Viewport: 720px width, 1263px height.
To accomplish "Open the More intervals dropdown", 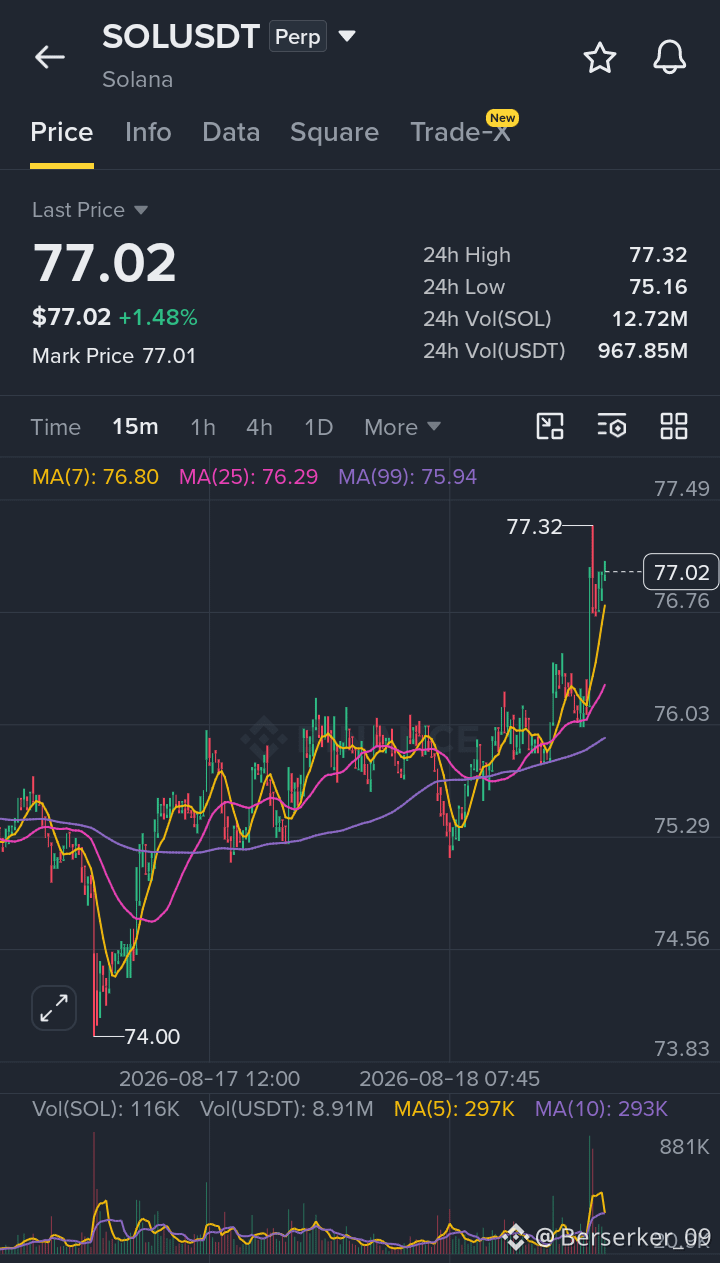I will (402, 427).
